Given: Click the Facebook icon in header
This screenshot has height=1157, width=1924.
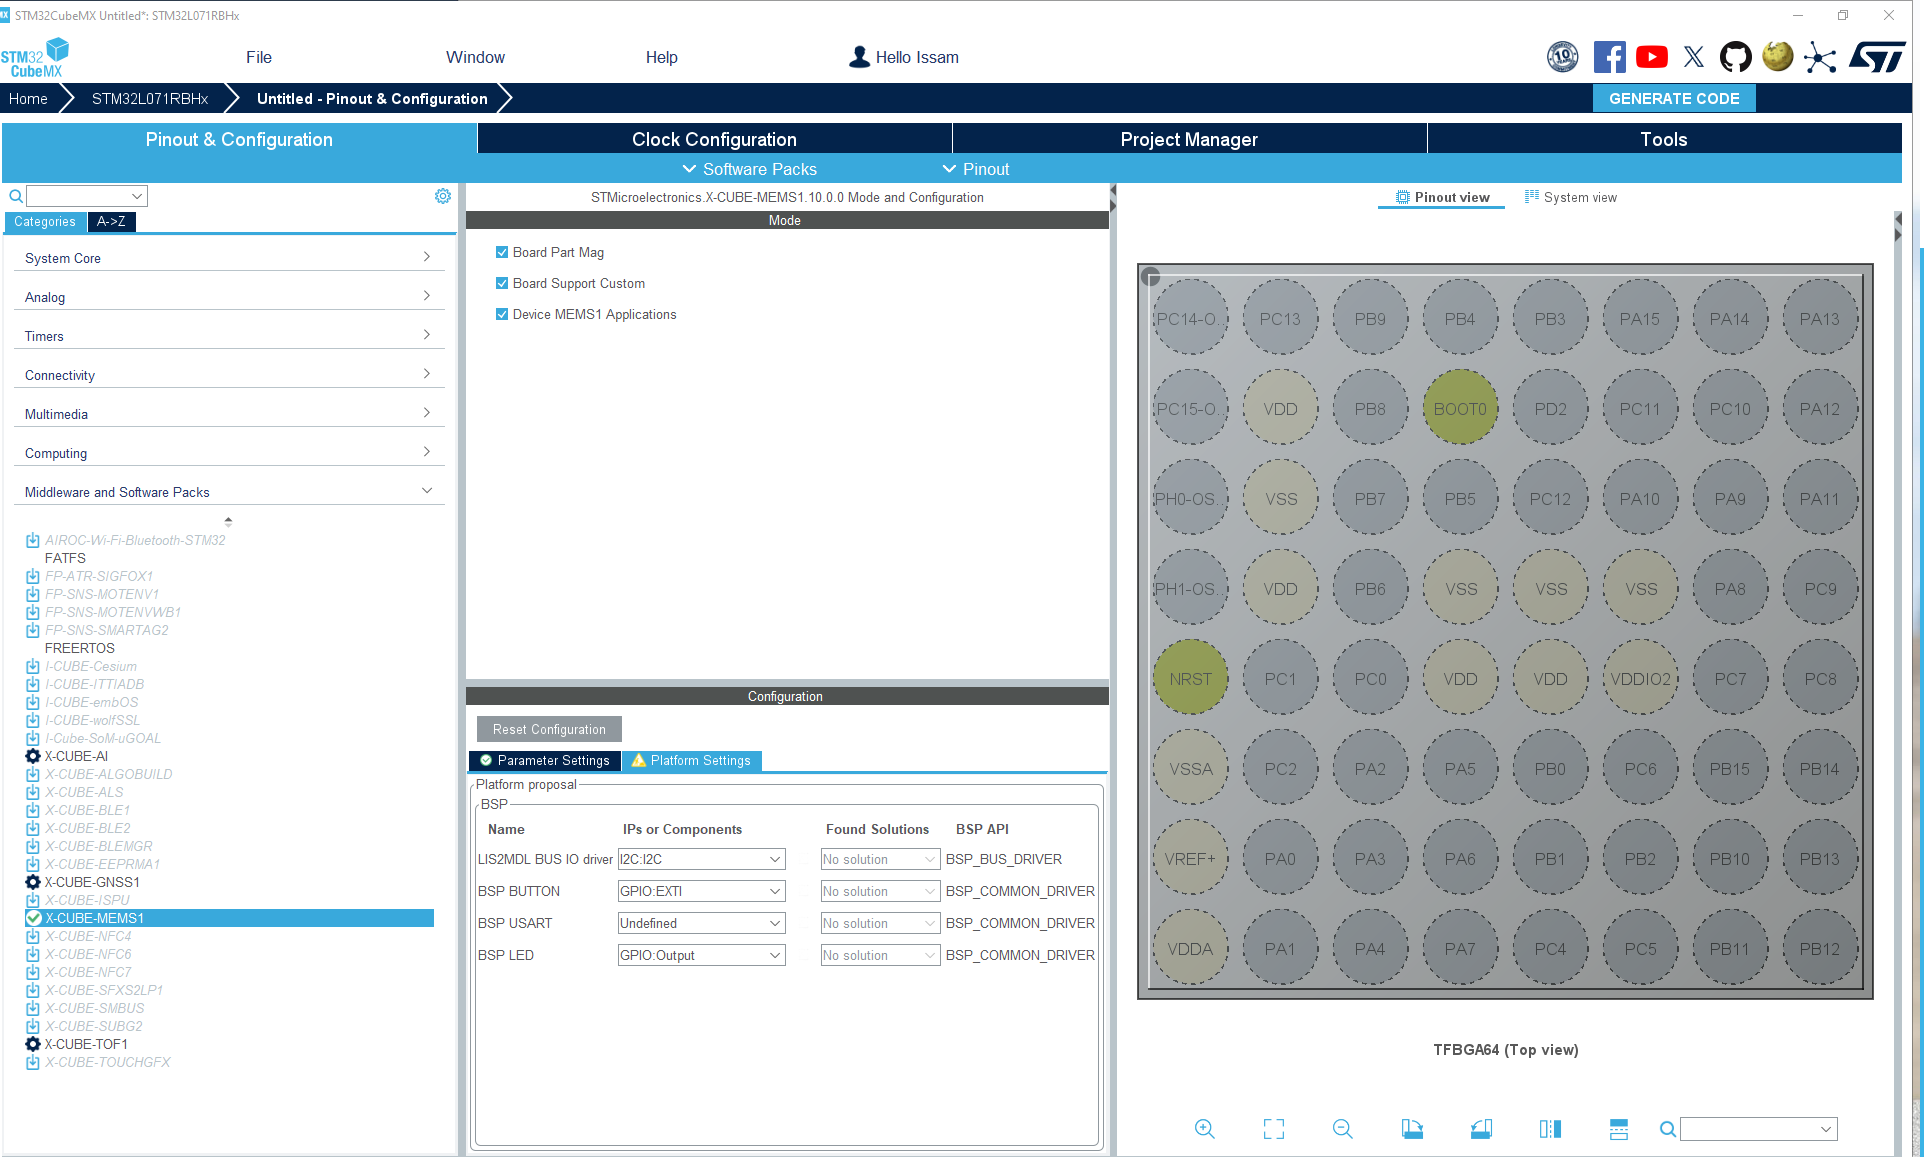Looking at the screenshot, I should pyautogui.click(x=1609, y=57).
